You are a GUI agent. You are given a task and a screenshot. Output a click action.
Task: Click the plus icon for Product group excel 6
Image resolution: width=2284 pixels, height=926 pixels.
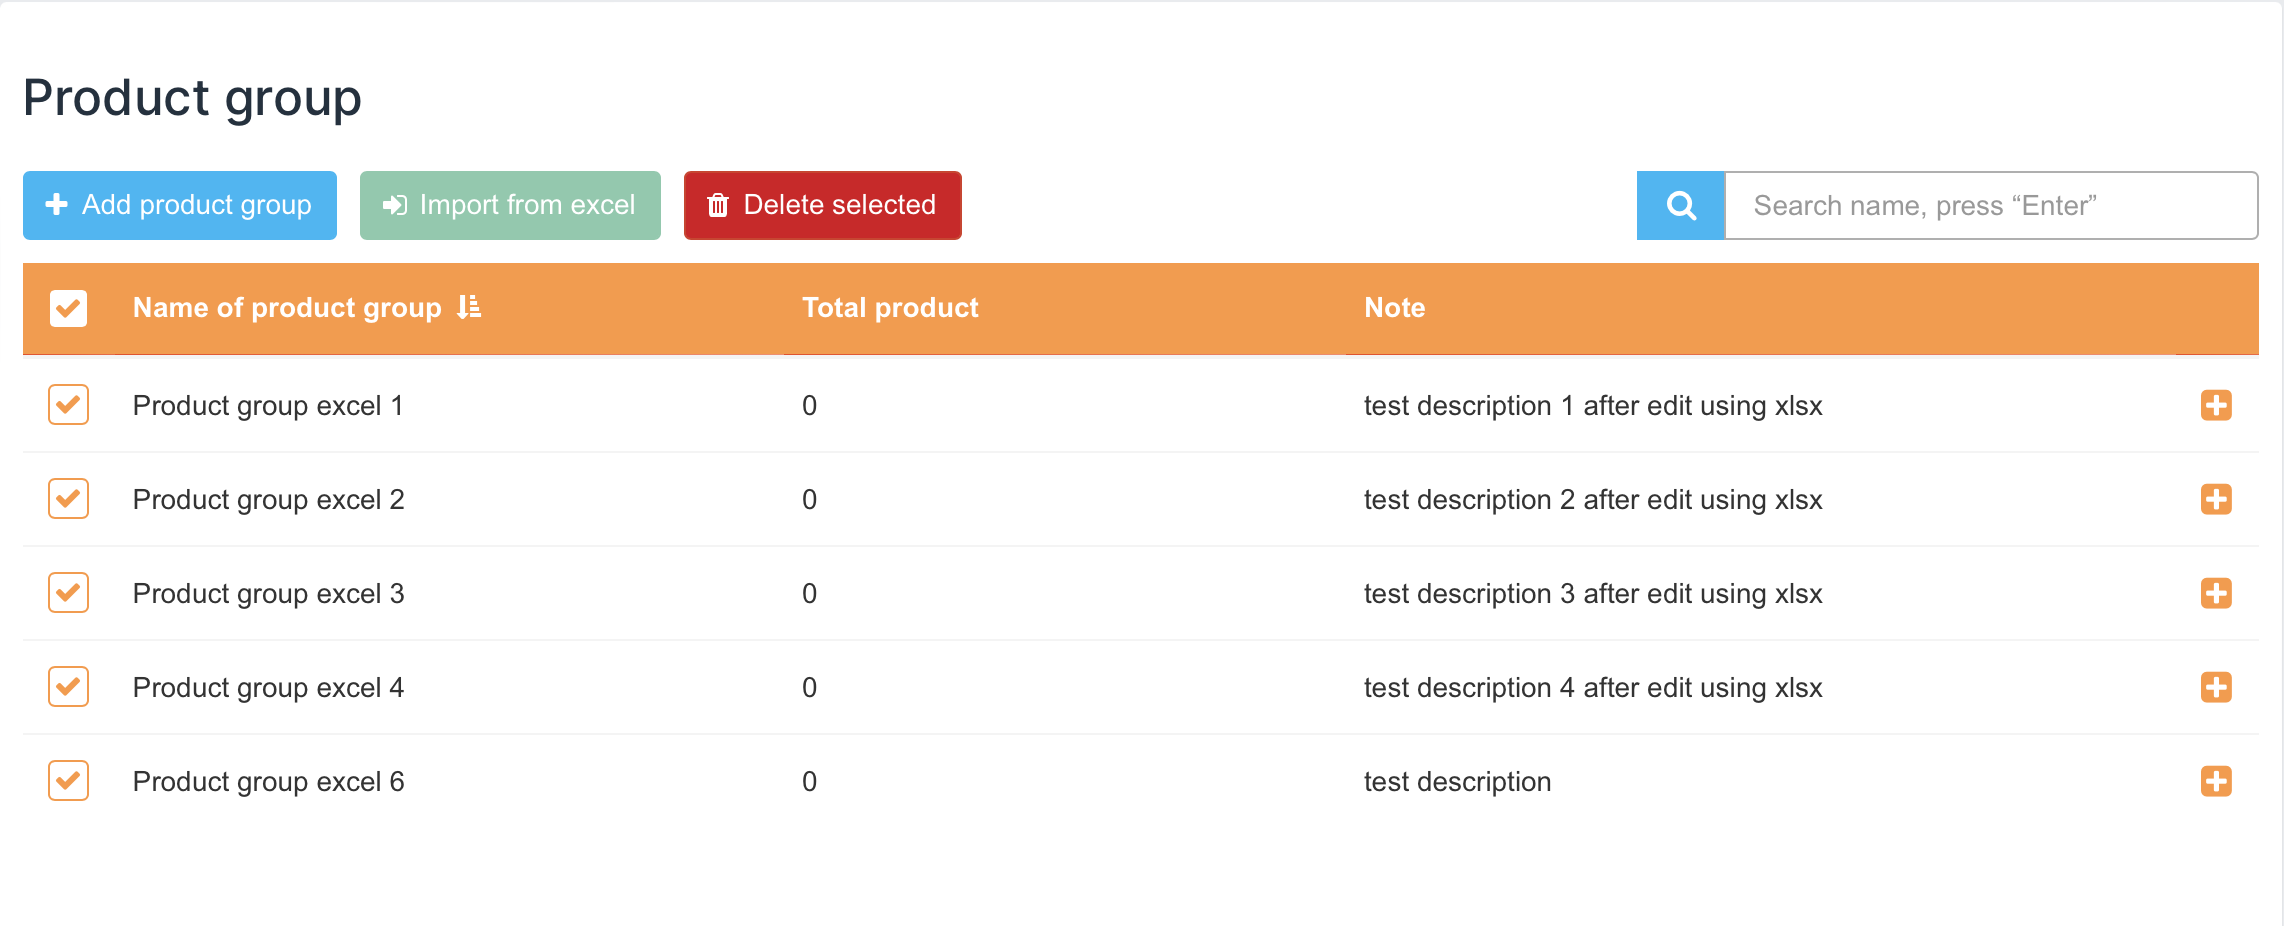pyautogui.click(x=2216, y=781)
